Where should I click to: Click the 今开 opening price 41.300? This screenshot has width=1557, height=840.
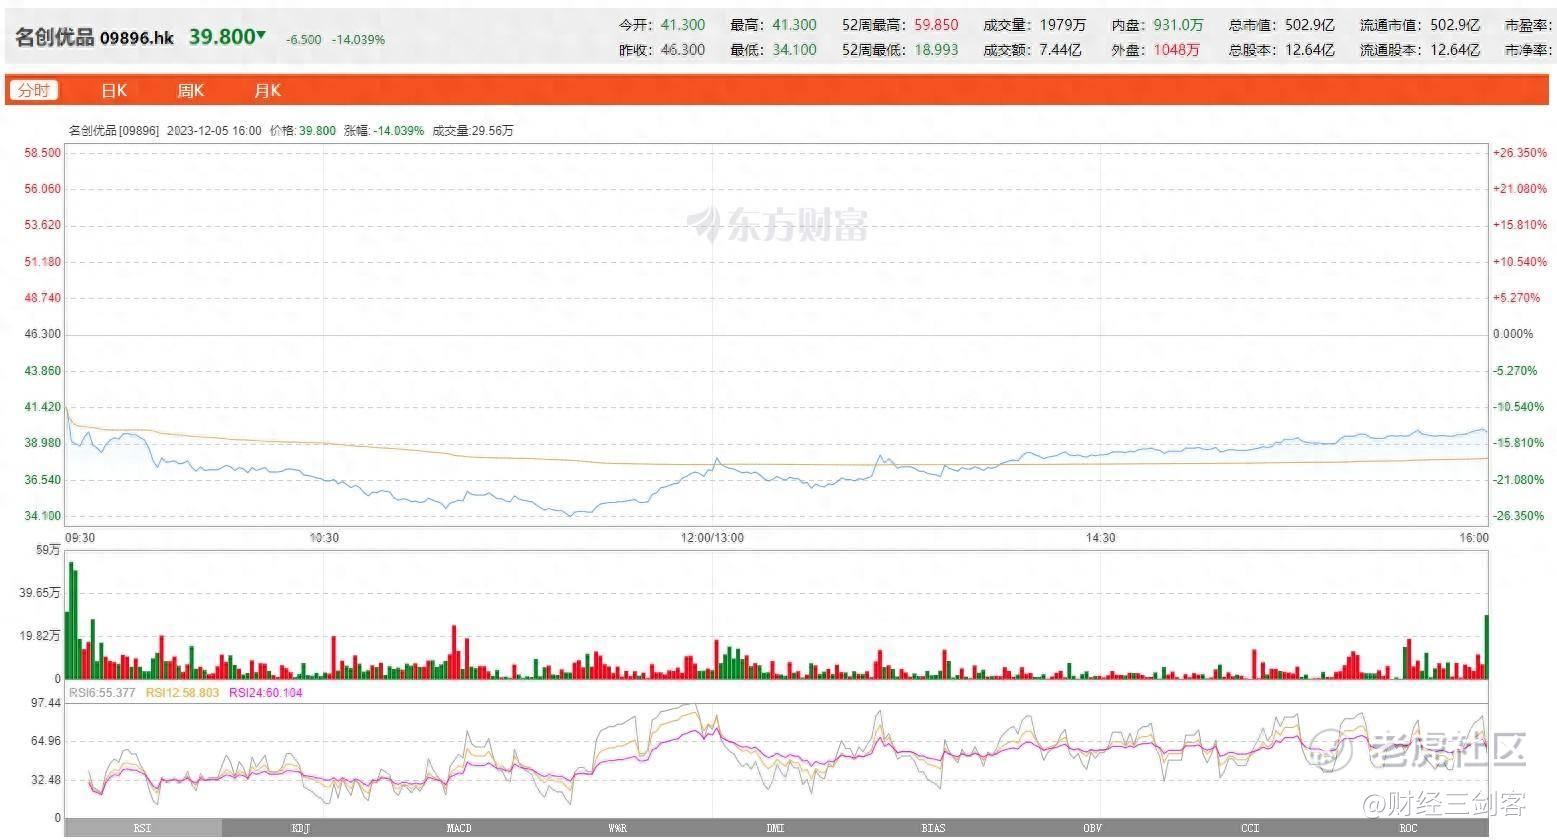[x=683, y=25]
